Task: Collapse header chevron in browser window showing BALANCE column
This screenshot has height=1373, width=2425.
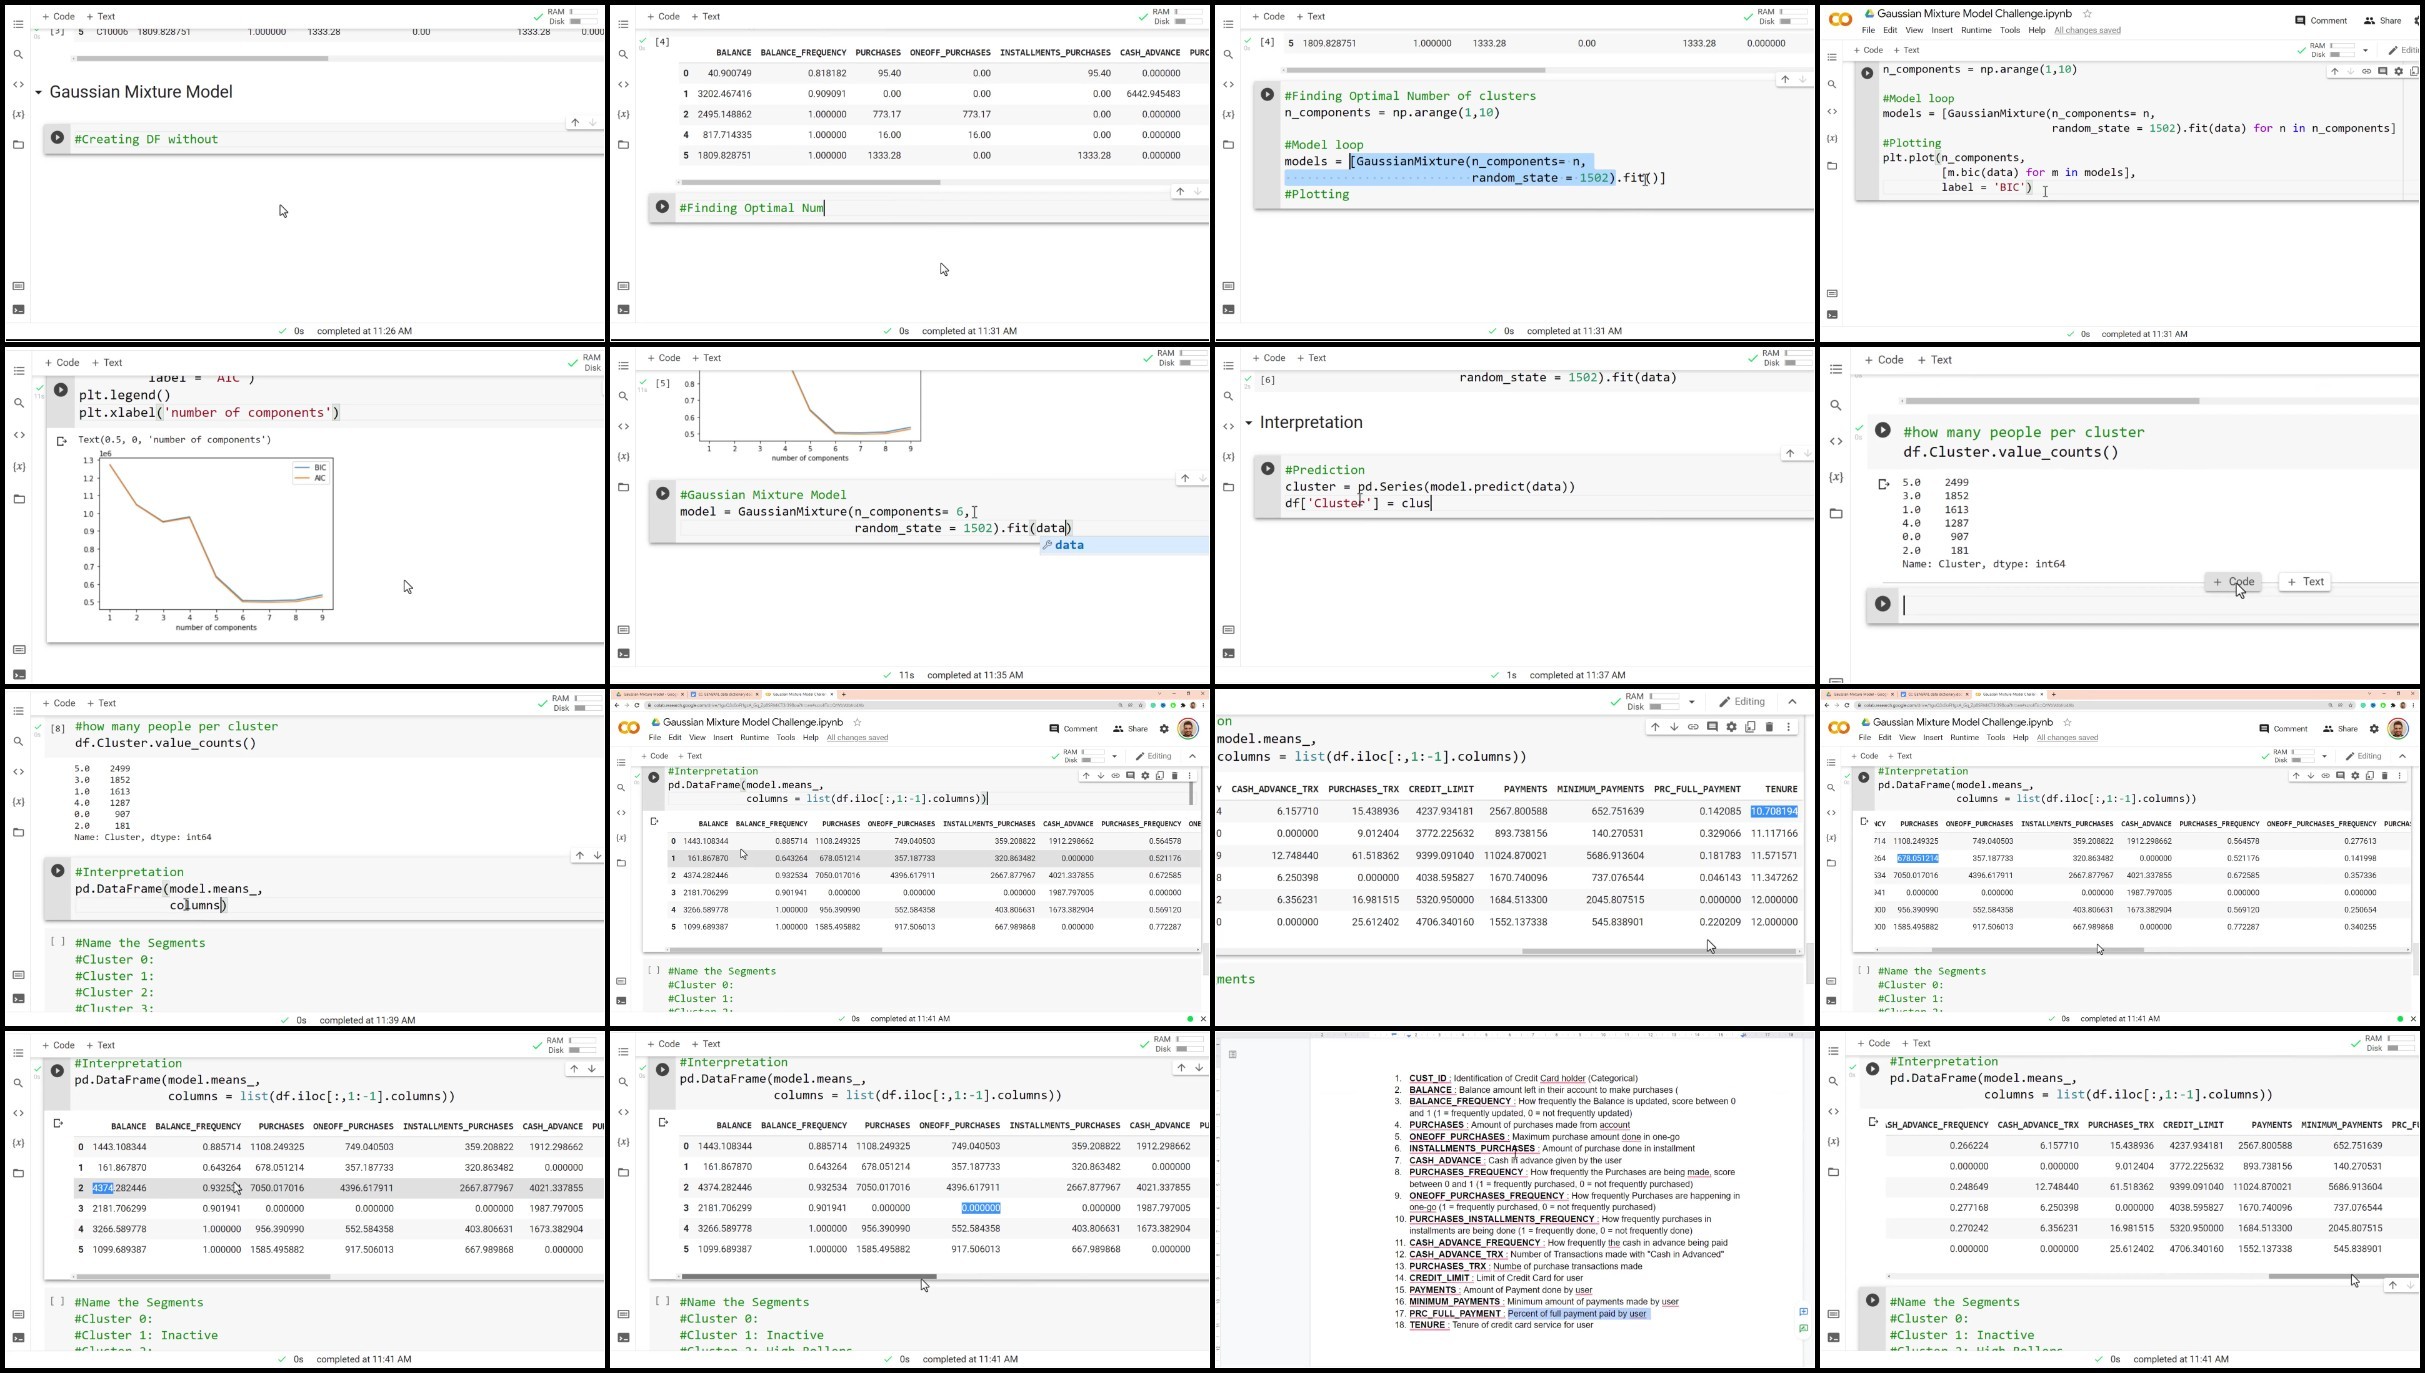Action: (1192, 756)
